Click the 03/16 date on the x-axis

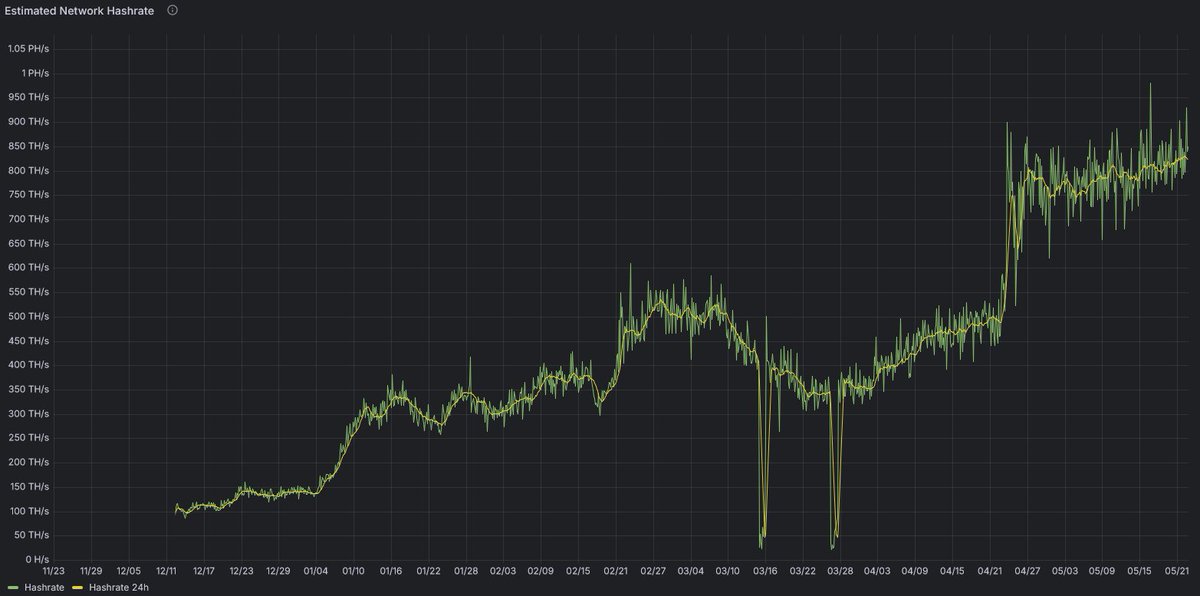tap(766, 571)
